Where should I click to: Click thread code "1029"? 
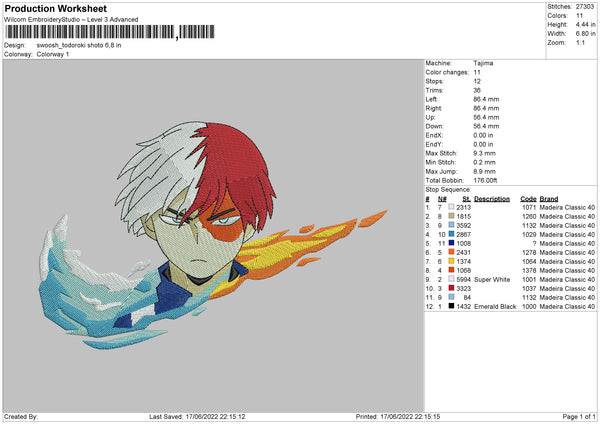coord(529,234)
